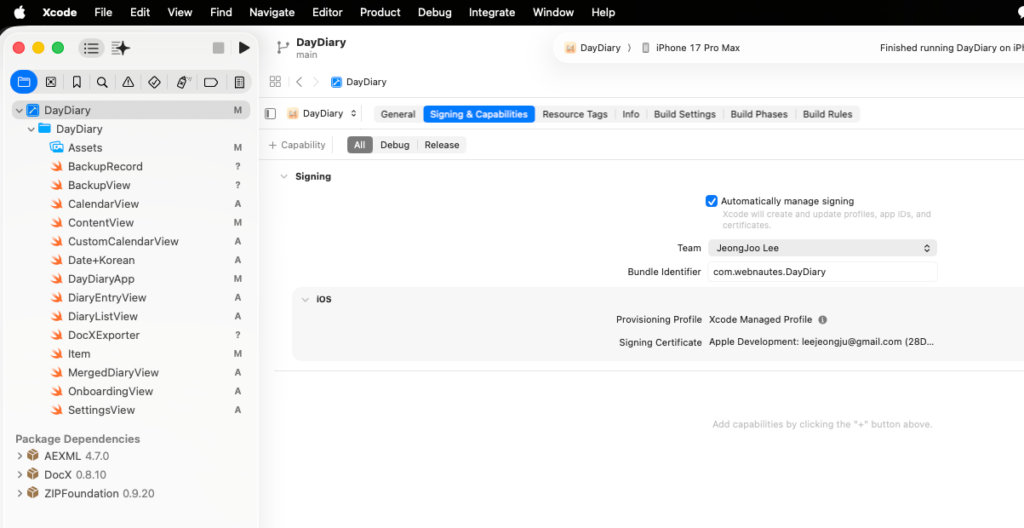Select the Debug configuration filter
Viewport: 1024px width, 528px height.
tap(395, 145)
